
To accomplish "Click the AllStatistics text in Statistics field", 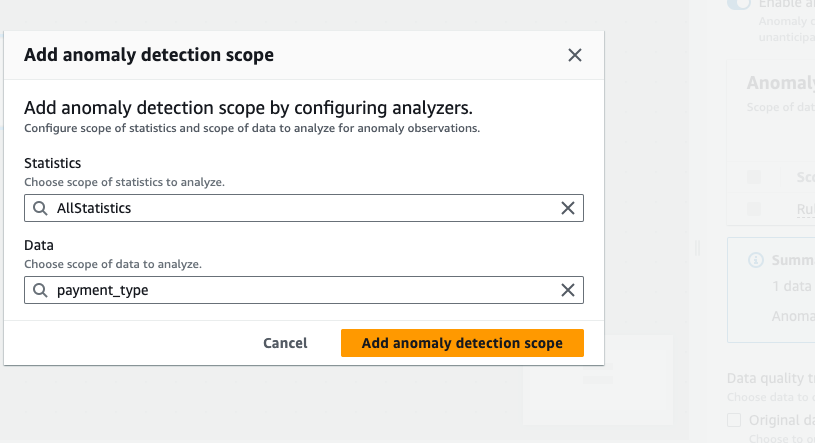I will point(94,208).
